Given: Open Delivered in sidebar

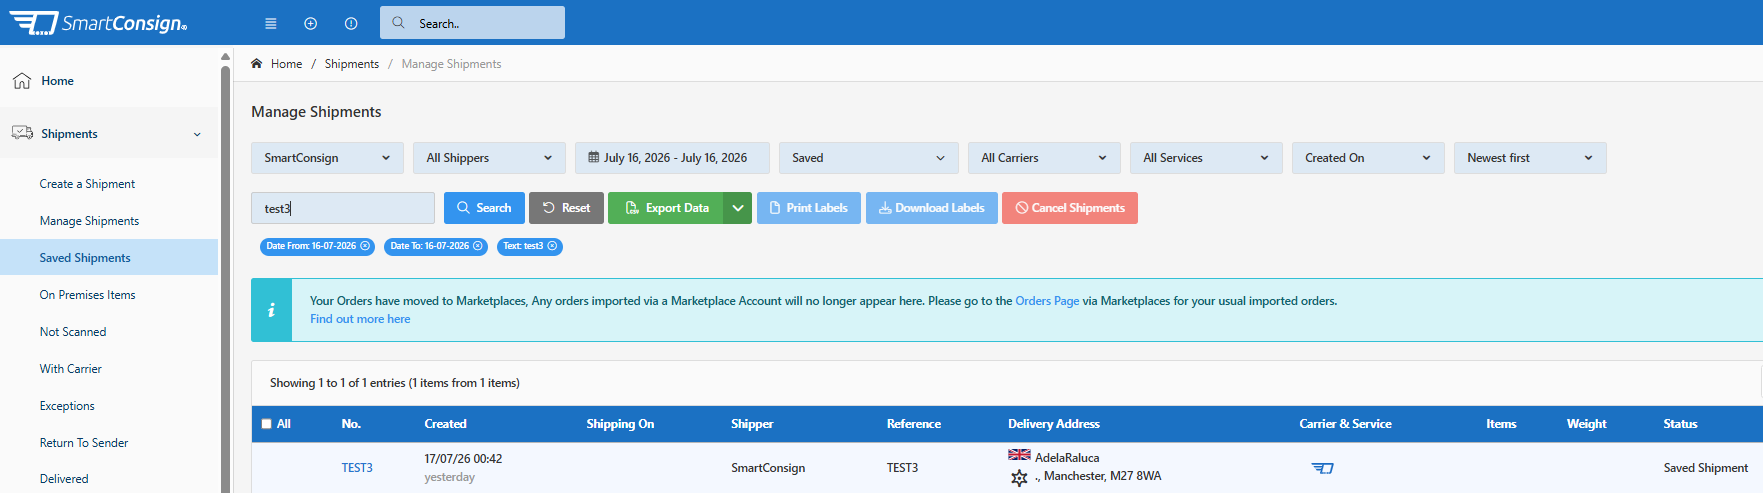Looking at the screenshot, I should 64,479.
